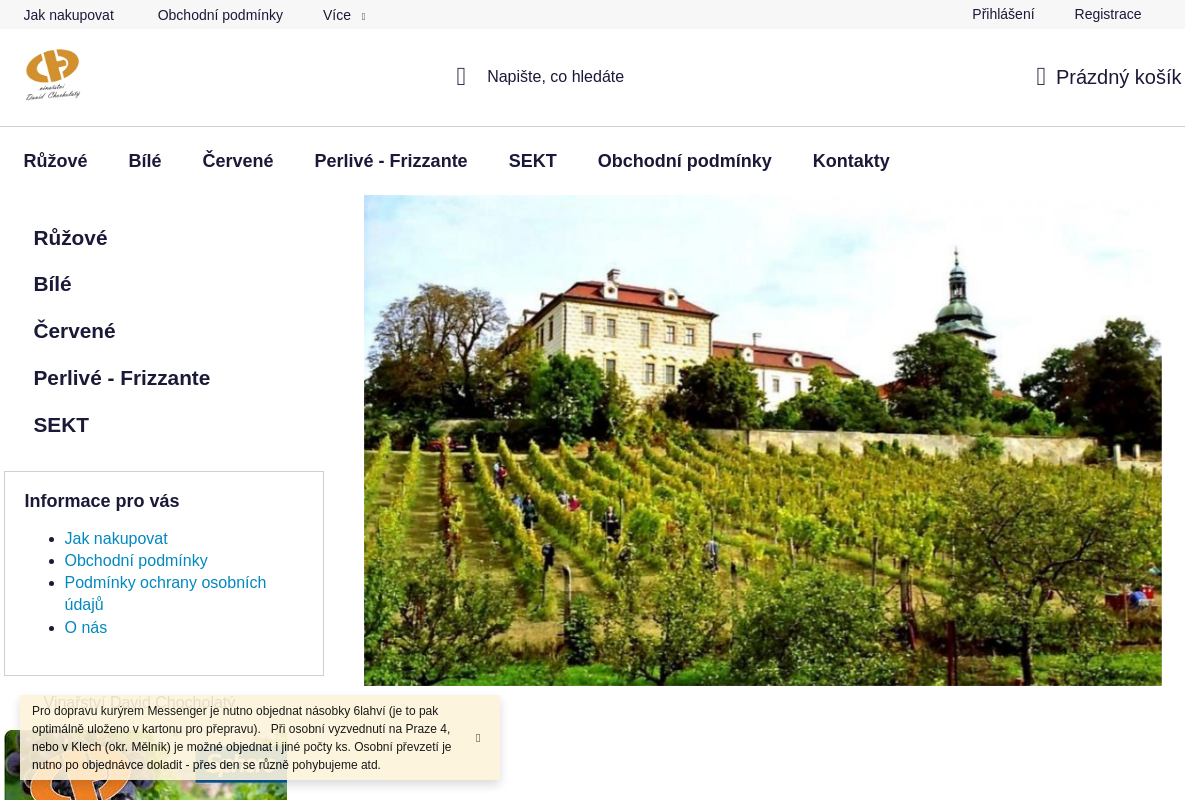The width and height of the screenshot is (1200, 800).
Task: Open Obchodní podmínky in Informace pro vás
Action: tap(136, 560)
